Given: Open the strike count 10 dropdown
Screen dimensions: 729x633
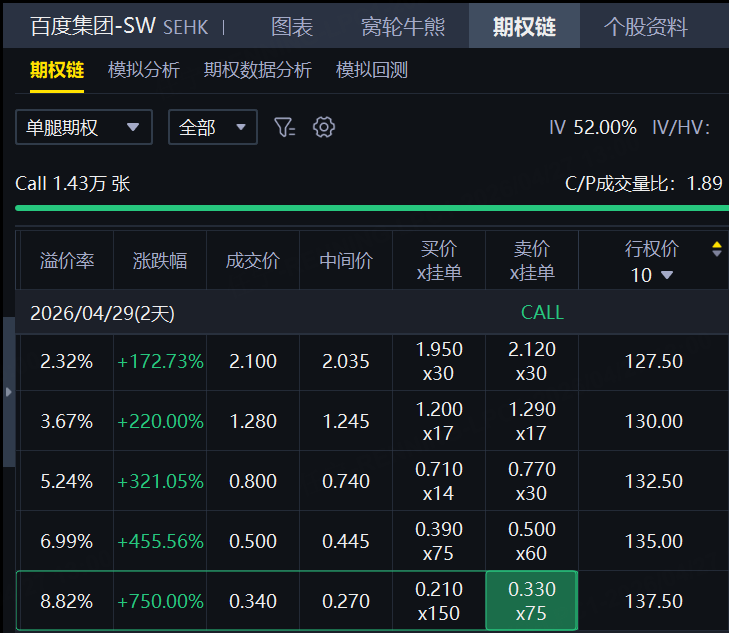Looking at the screenshot, I should click(x=652, y=275).
